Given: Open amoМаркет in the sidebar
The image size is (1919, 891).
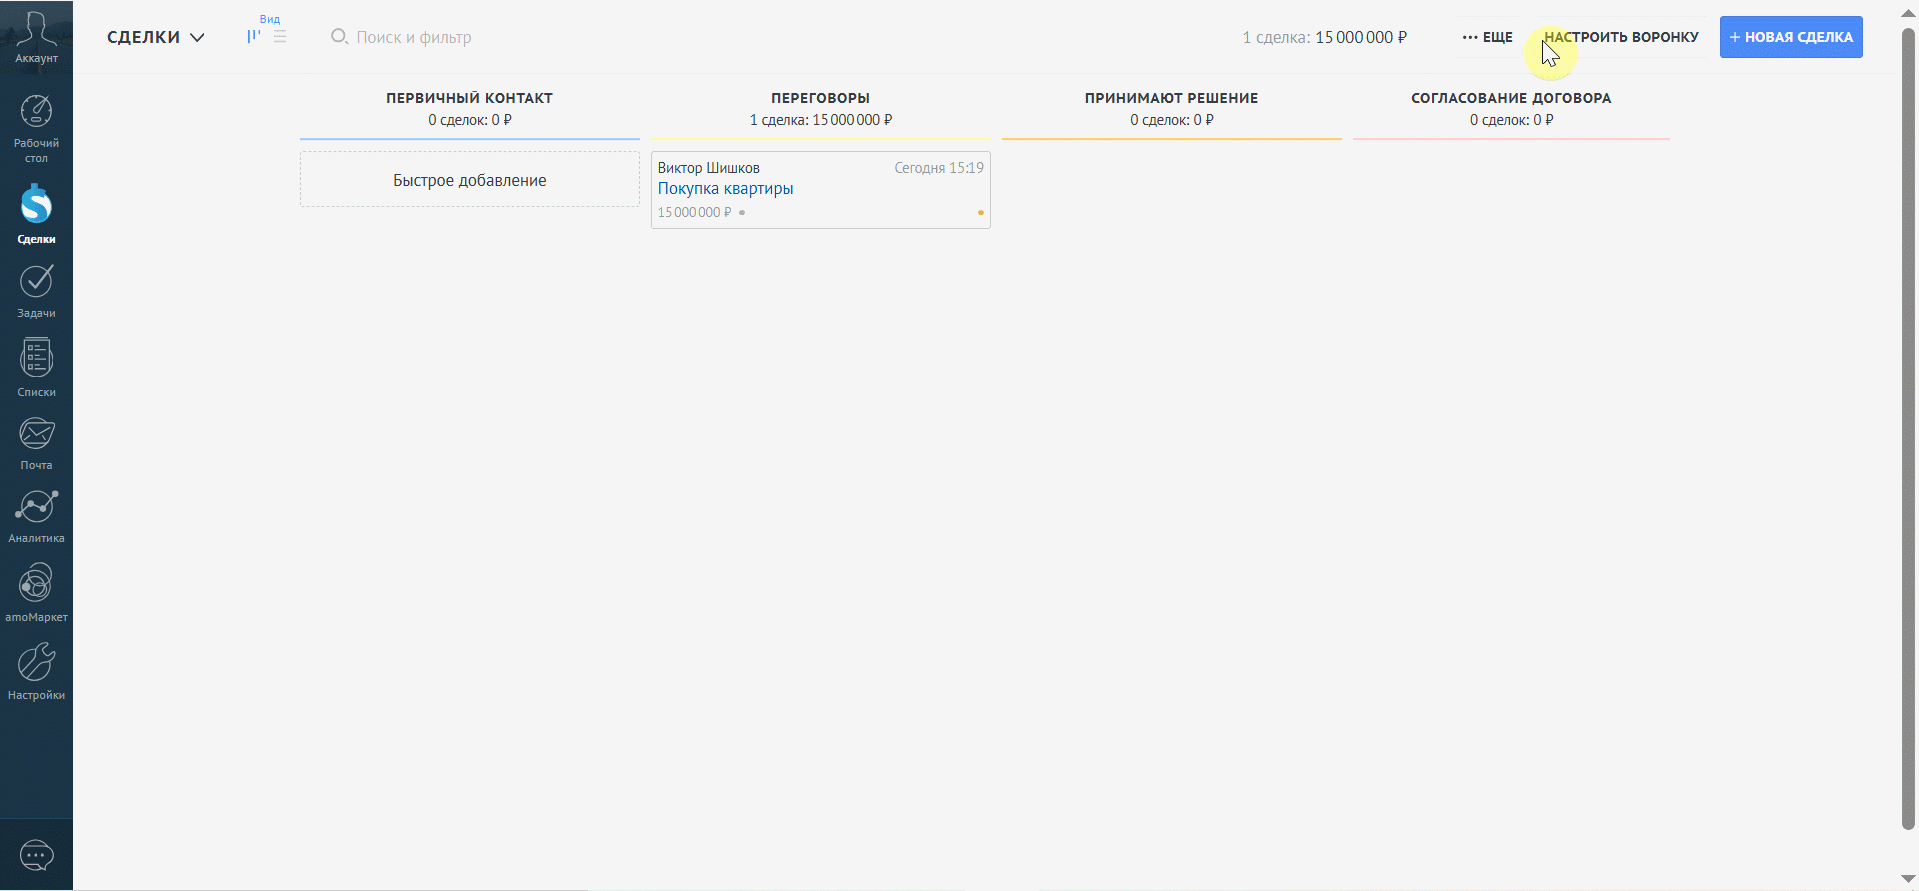Looking at the screenshot, I should coord(36,593).
